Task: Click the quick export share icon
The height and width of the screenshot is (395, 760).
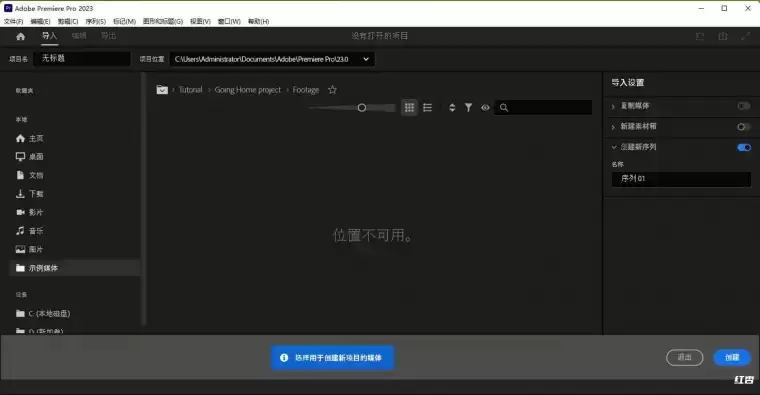Action: (723, 36)
